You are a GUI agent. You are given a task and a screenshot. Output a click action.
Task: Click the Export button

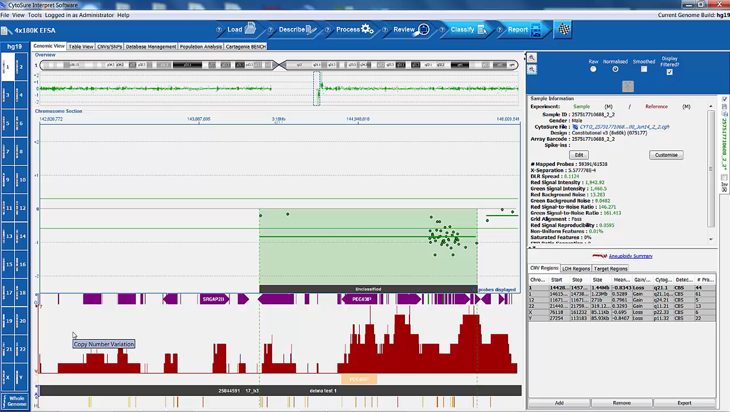tap(684, 403)
